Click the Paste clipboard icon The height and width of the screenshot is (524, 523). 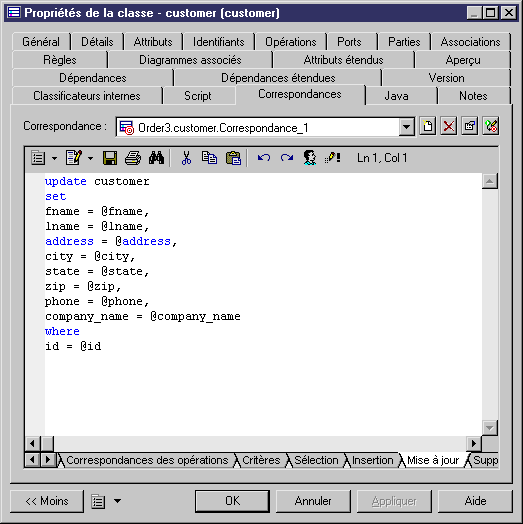233,158
